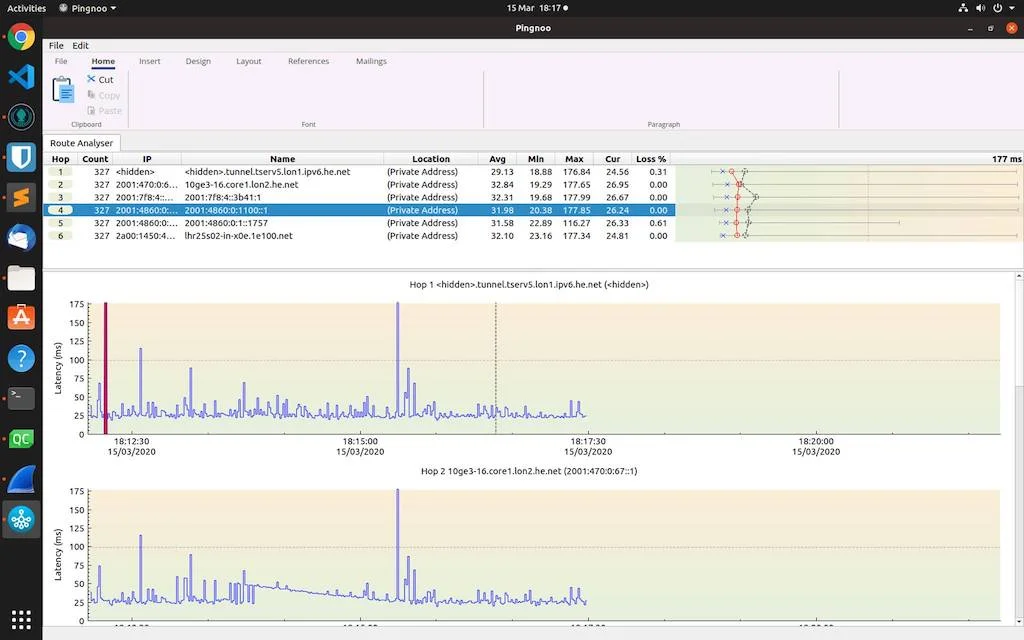Switch to the Layout ribbon tab
The width and height of the screenshot is (1024, 640).
[x=248, y=61]
